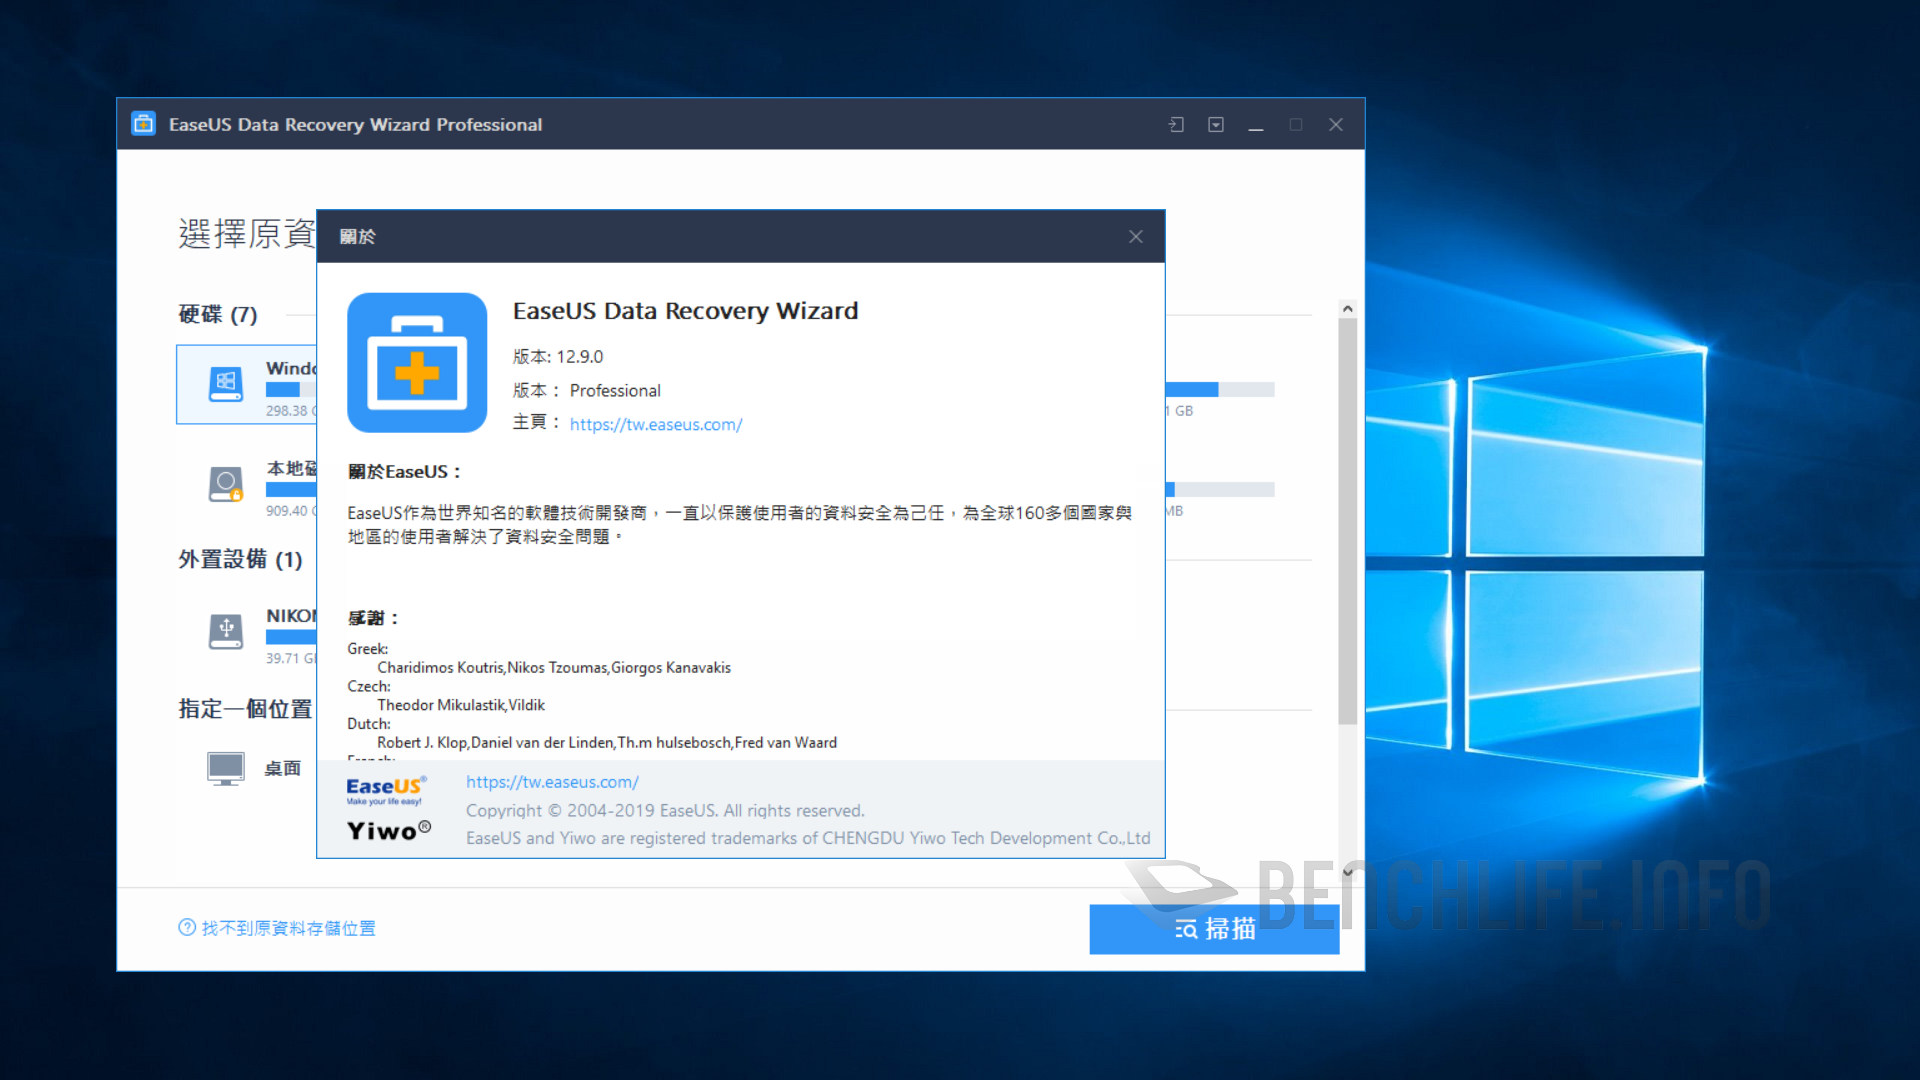This screenshot has width=1920, height=1080.
Task: Select the NIKON external device icon
Action: (226, 631)
